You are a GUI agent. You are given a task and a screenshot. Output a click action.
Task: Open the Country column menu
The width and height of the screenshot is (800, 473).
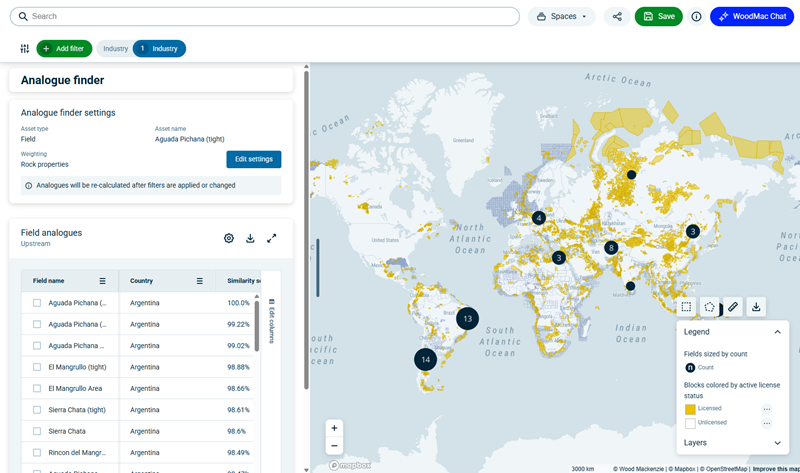pyautogui.click(x=199, y=281)
